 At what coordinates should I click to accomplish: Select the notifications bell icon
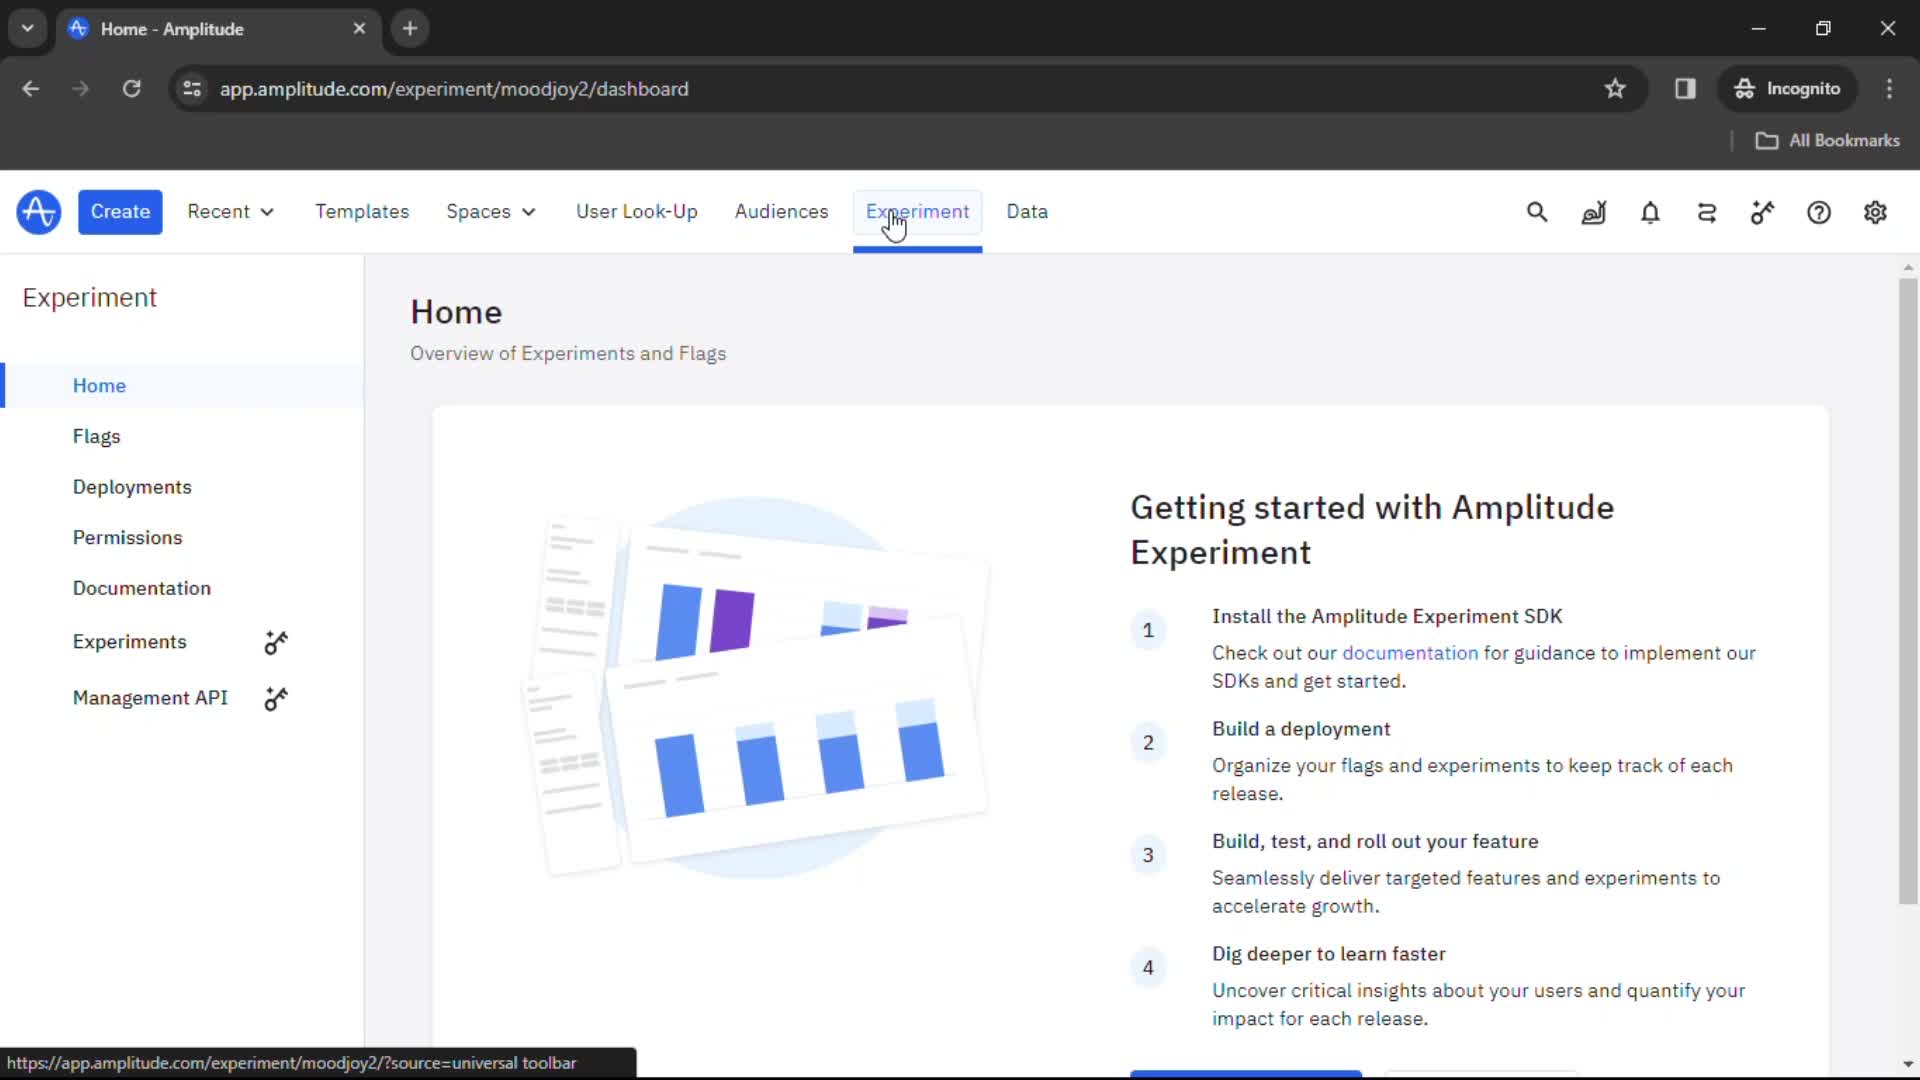[1650, 212]
